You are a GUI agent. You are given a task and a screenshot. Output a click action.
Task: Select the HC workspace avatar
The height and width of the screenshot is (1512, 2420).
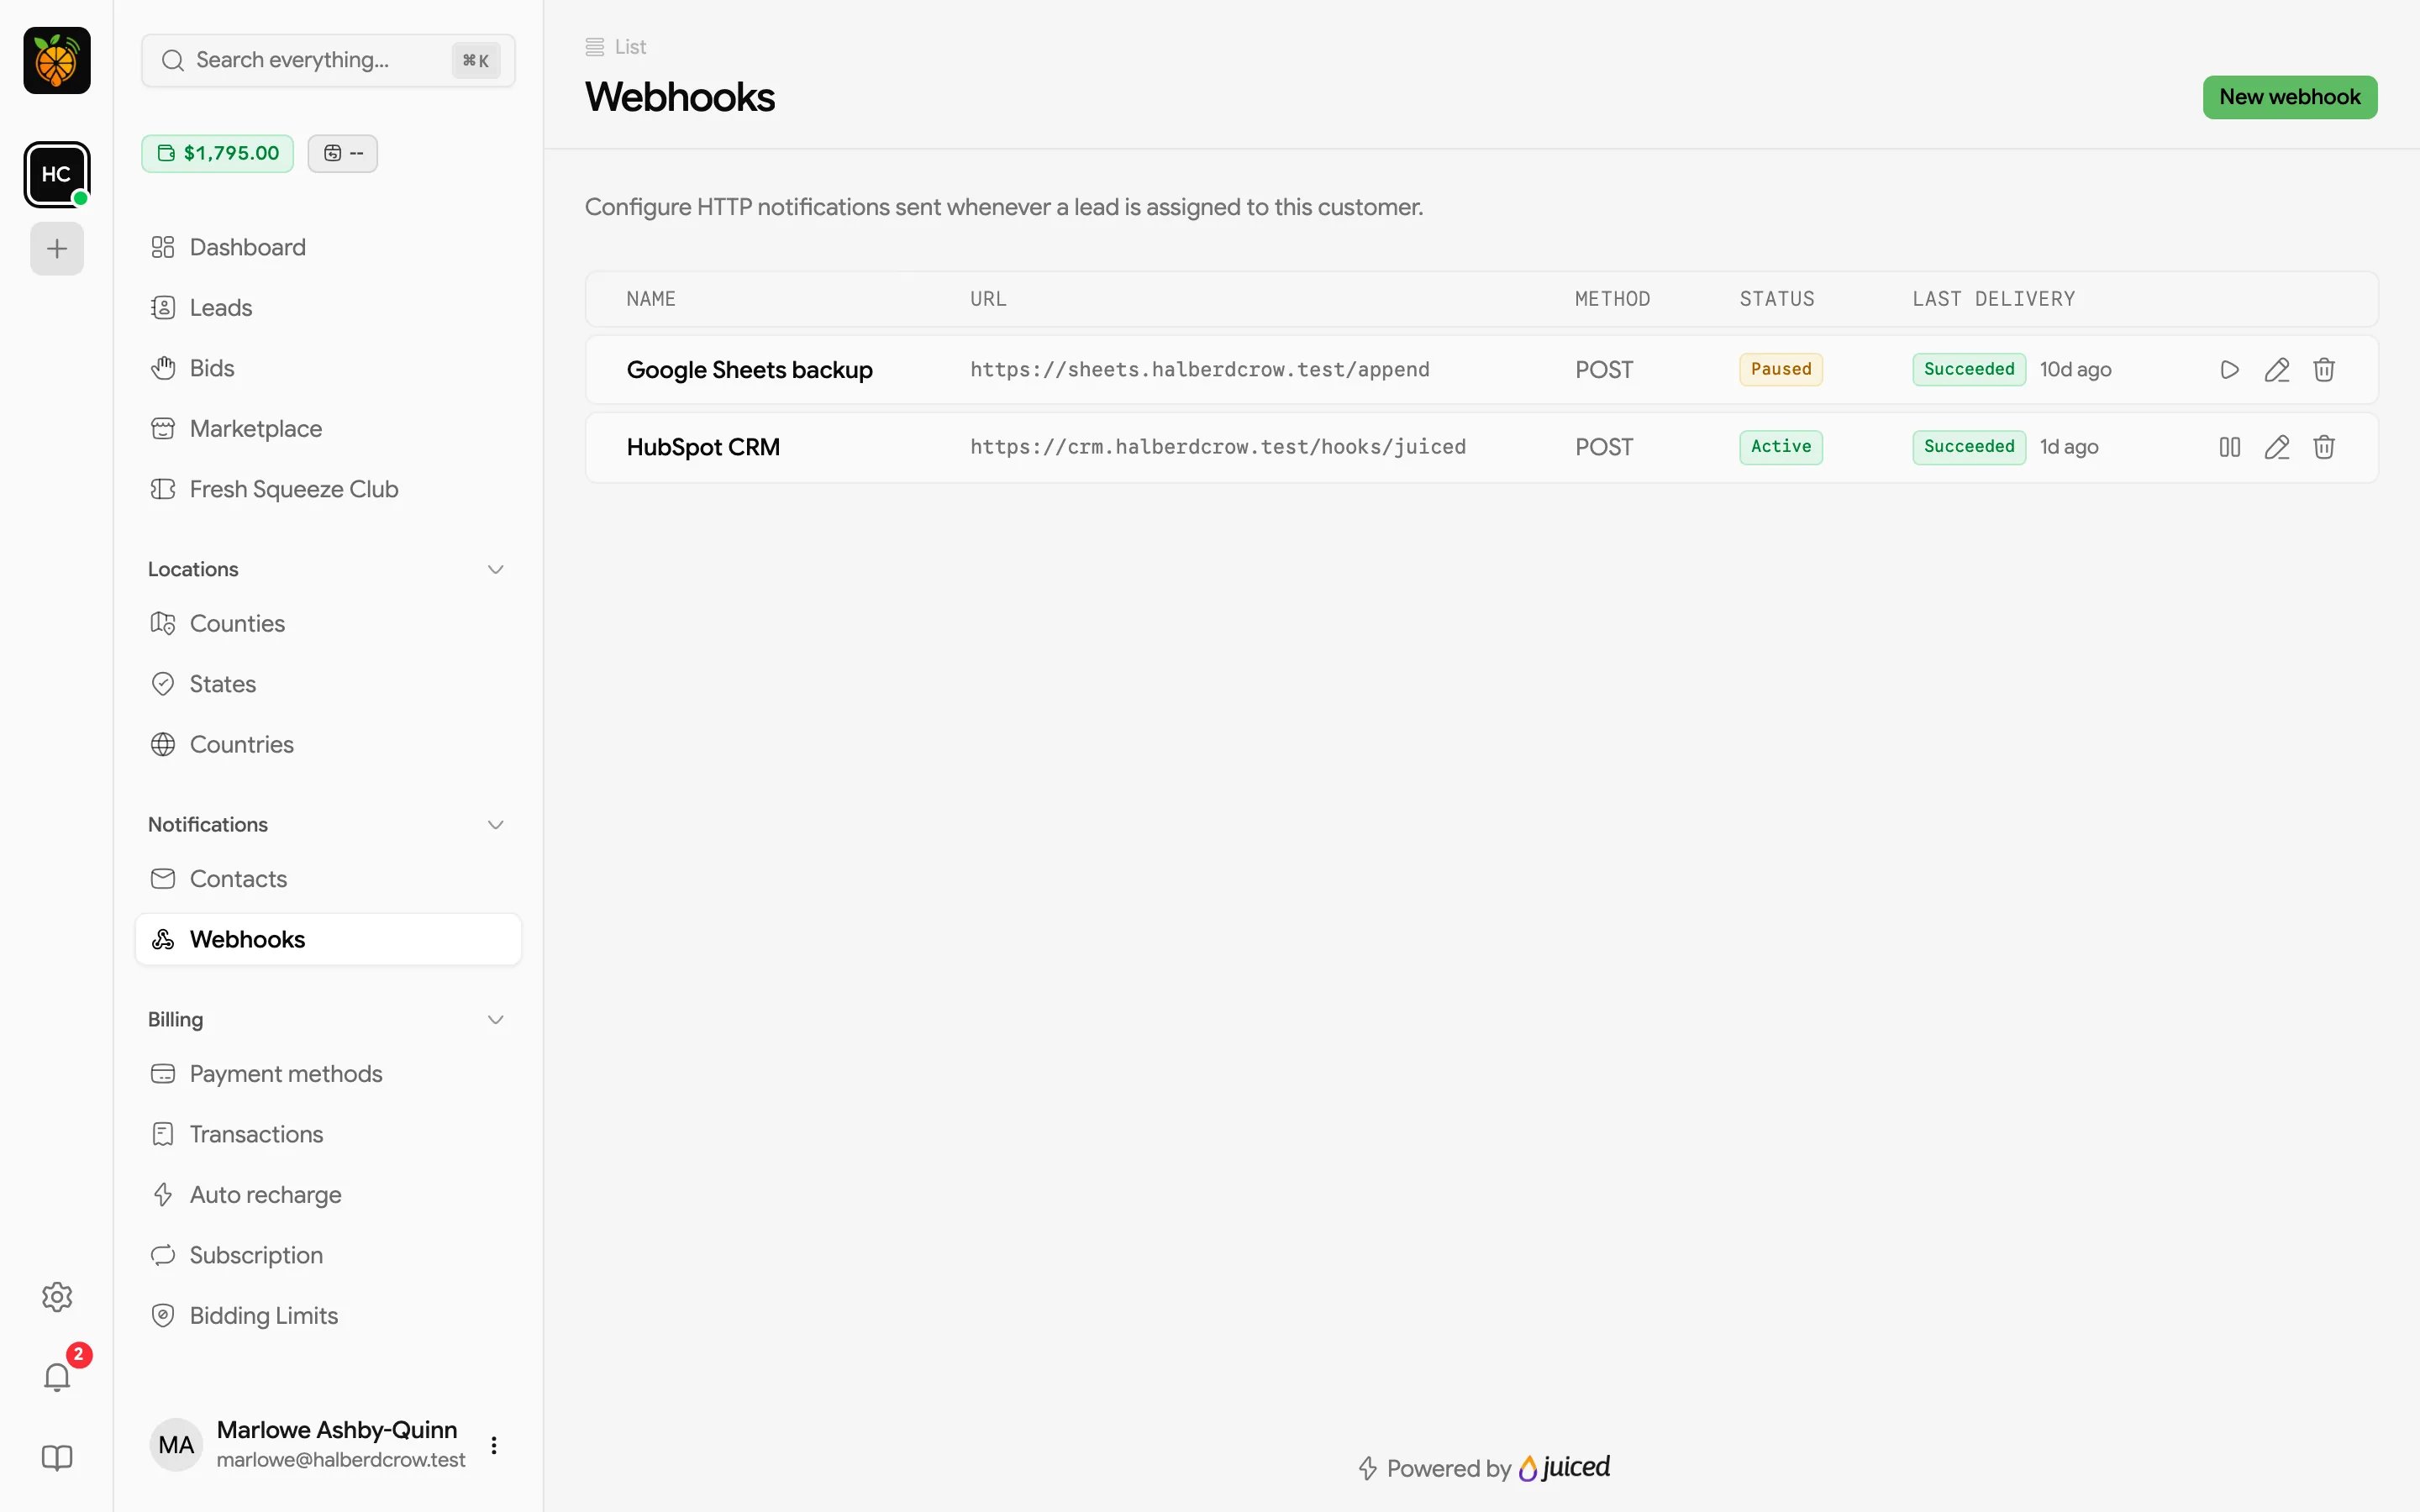[x=57, y=174]
